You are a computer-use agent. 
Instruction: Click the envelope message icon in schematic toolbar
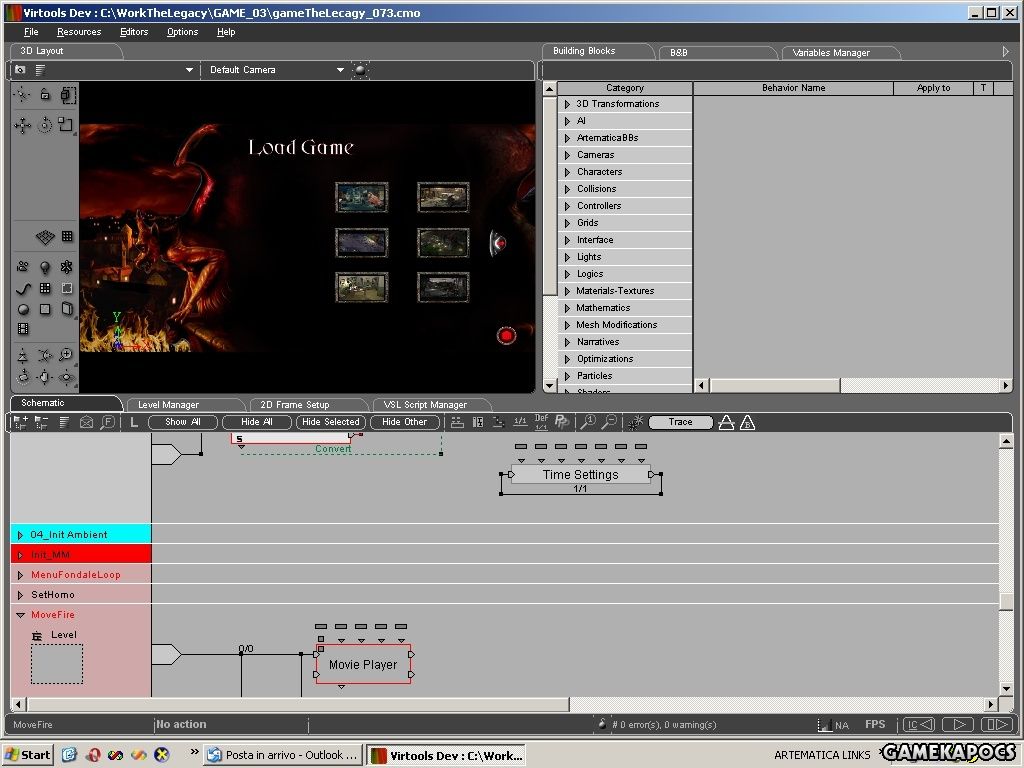pos(86,423)
